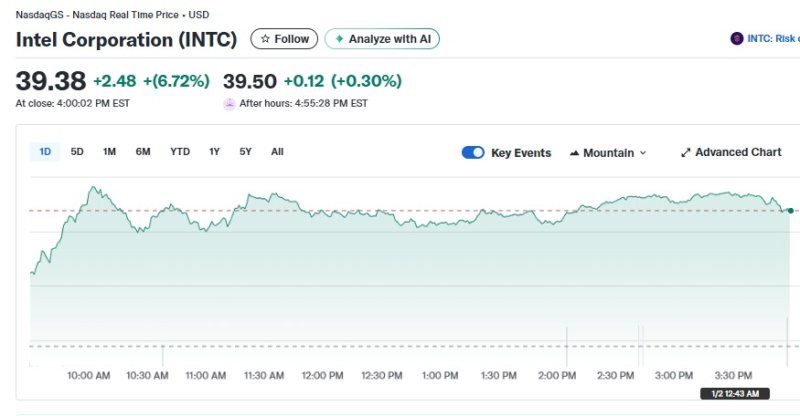Switch chart to YTD range
This screenshot has height=416, width=800.
(x=180, y=152)
